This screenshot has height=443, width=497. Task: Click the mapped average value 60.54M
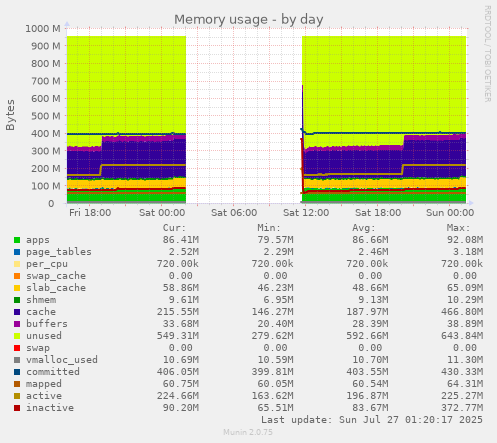pos(370,384)
